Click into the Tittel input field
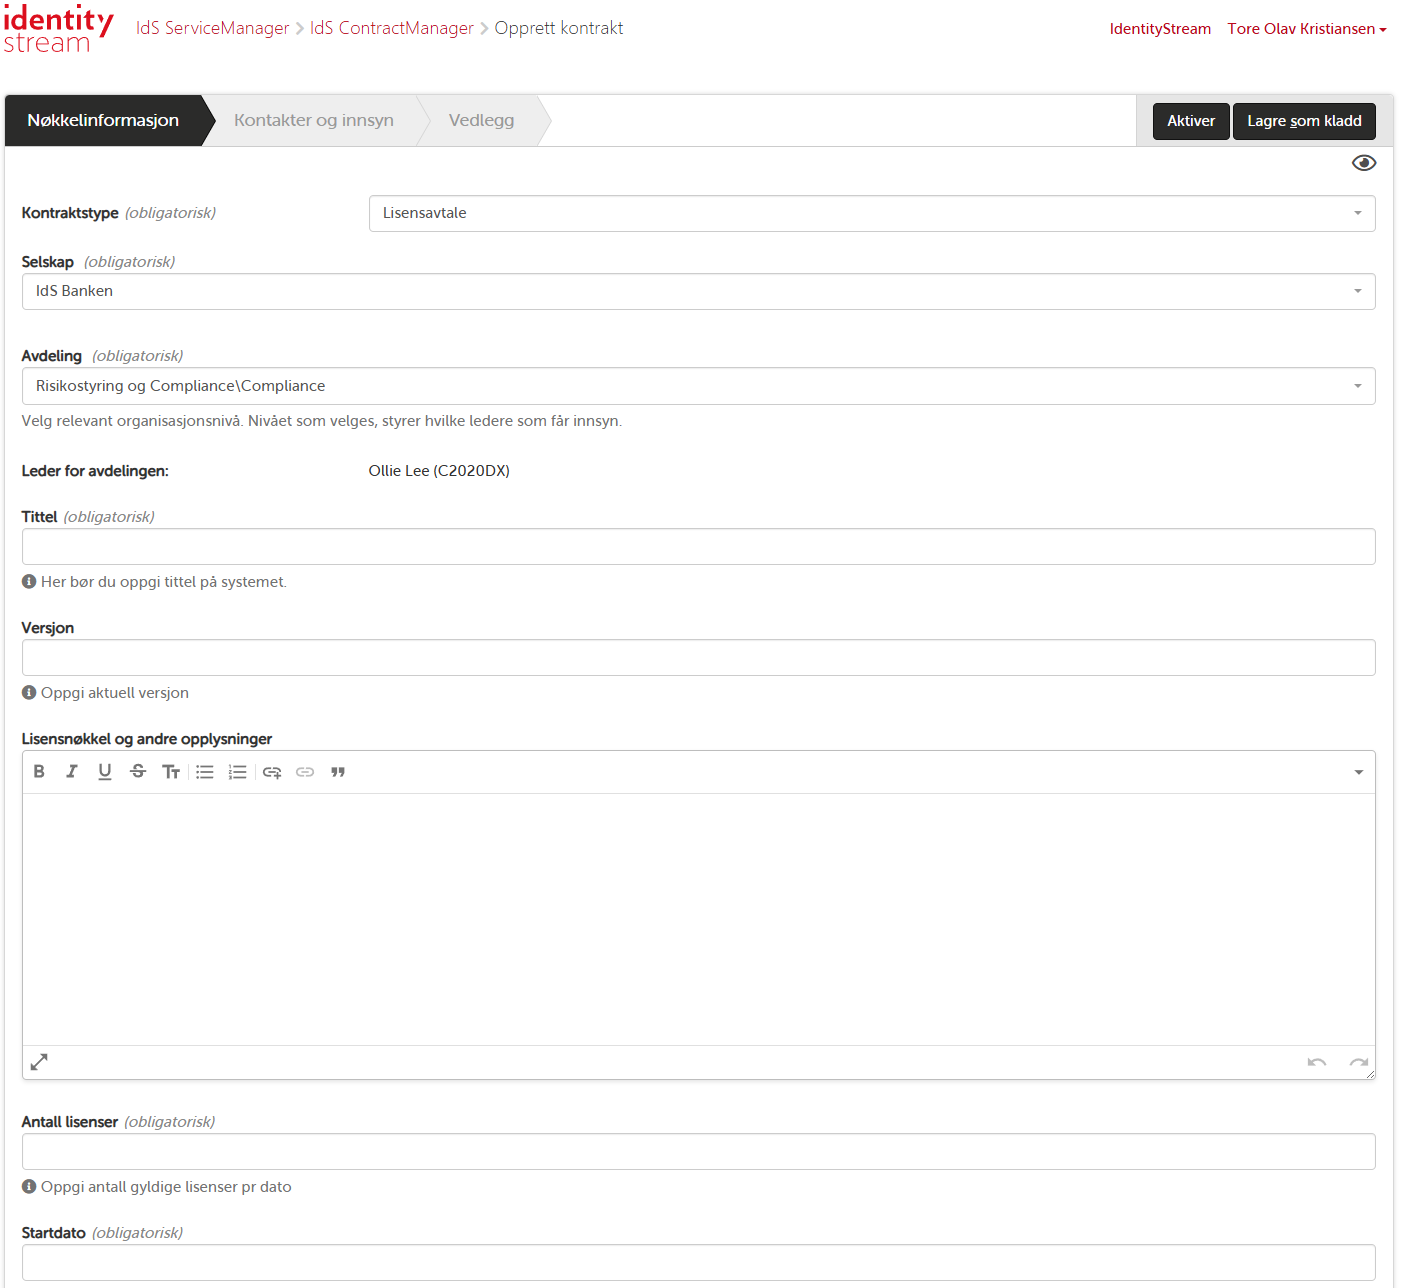 (x=698, y=547)
